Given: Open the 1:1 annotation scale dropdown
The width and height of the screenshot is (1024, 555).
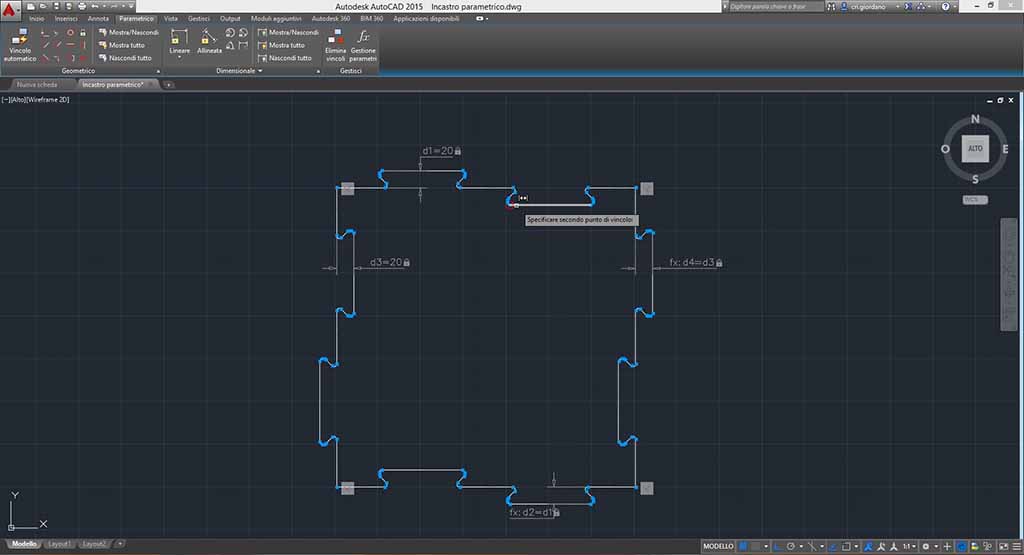Looking at the screenshot, I should click(907, 547).
